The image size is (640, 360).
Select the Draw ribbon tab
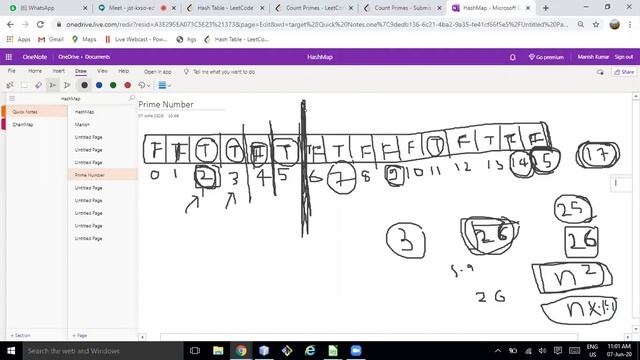point(81,71)
